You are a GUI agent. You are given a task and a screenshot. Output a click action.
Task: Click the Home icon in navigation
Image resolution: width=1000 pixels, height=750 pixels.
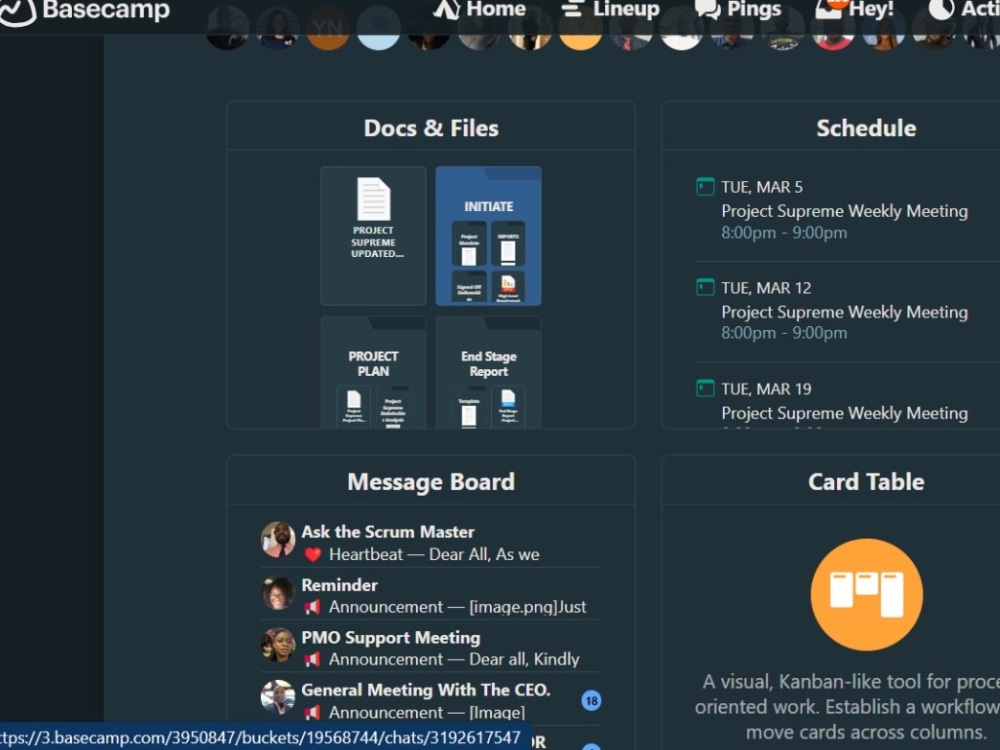click(x=446, y=9)
